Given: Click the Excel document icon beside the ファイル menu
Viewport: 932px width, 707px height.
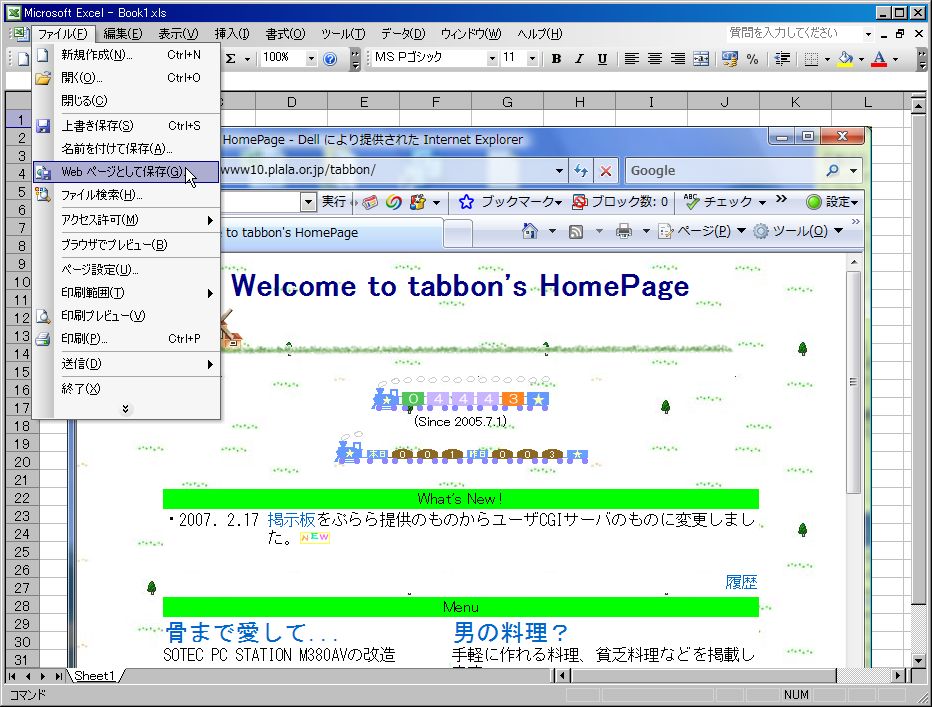Looking at the screenshot, I should [x=20, y=33].
